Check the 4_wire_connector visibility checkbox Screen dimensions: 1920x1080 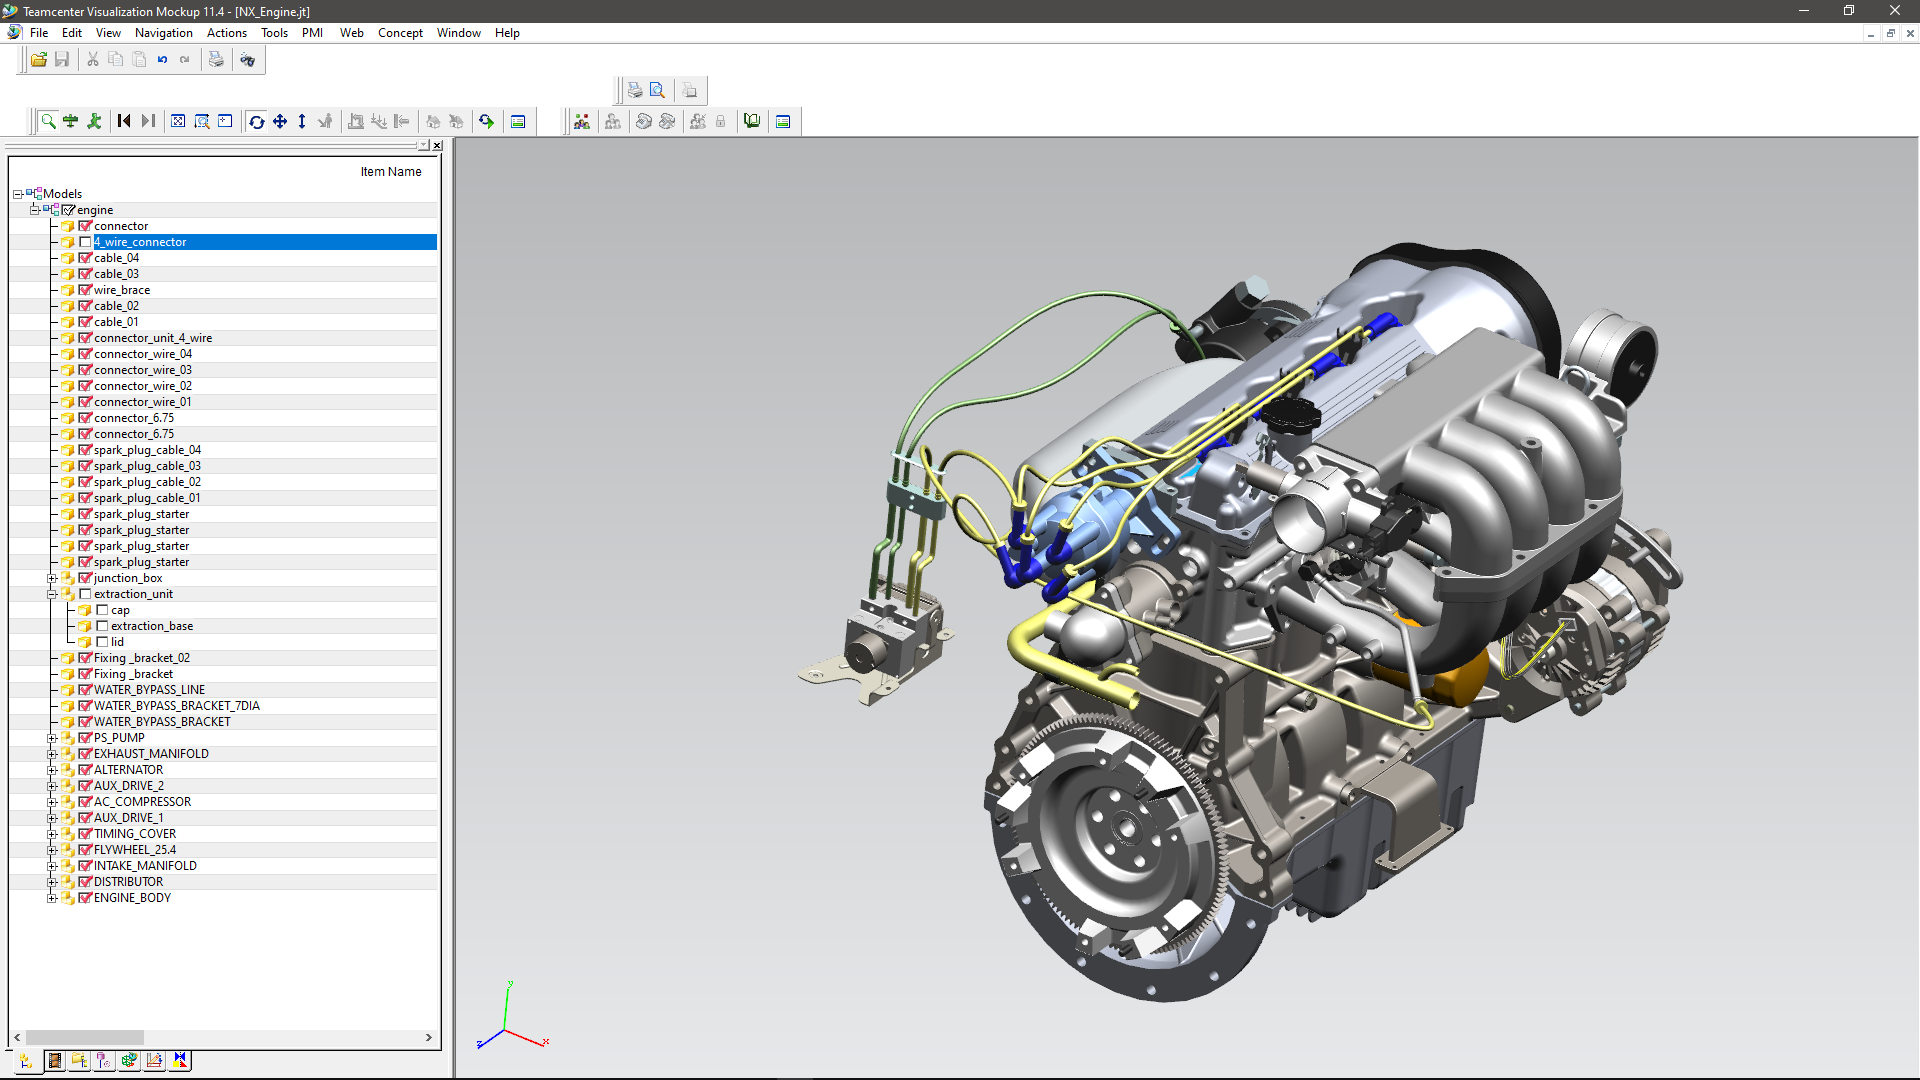tap(85, 241)
